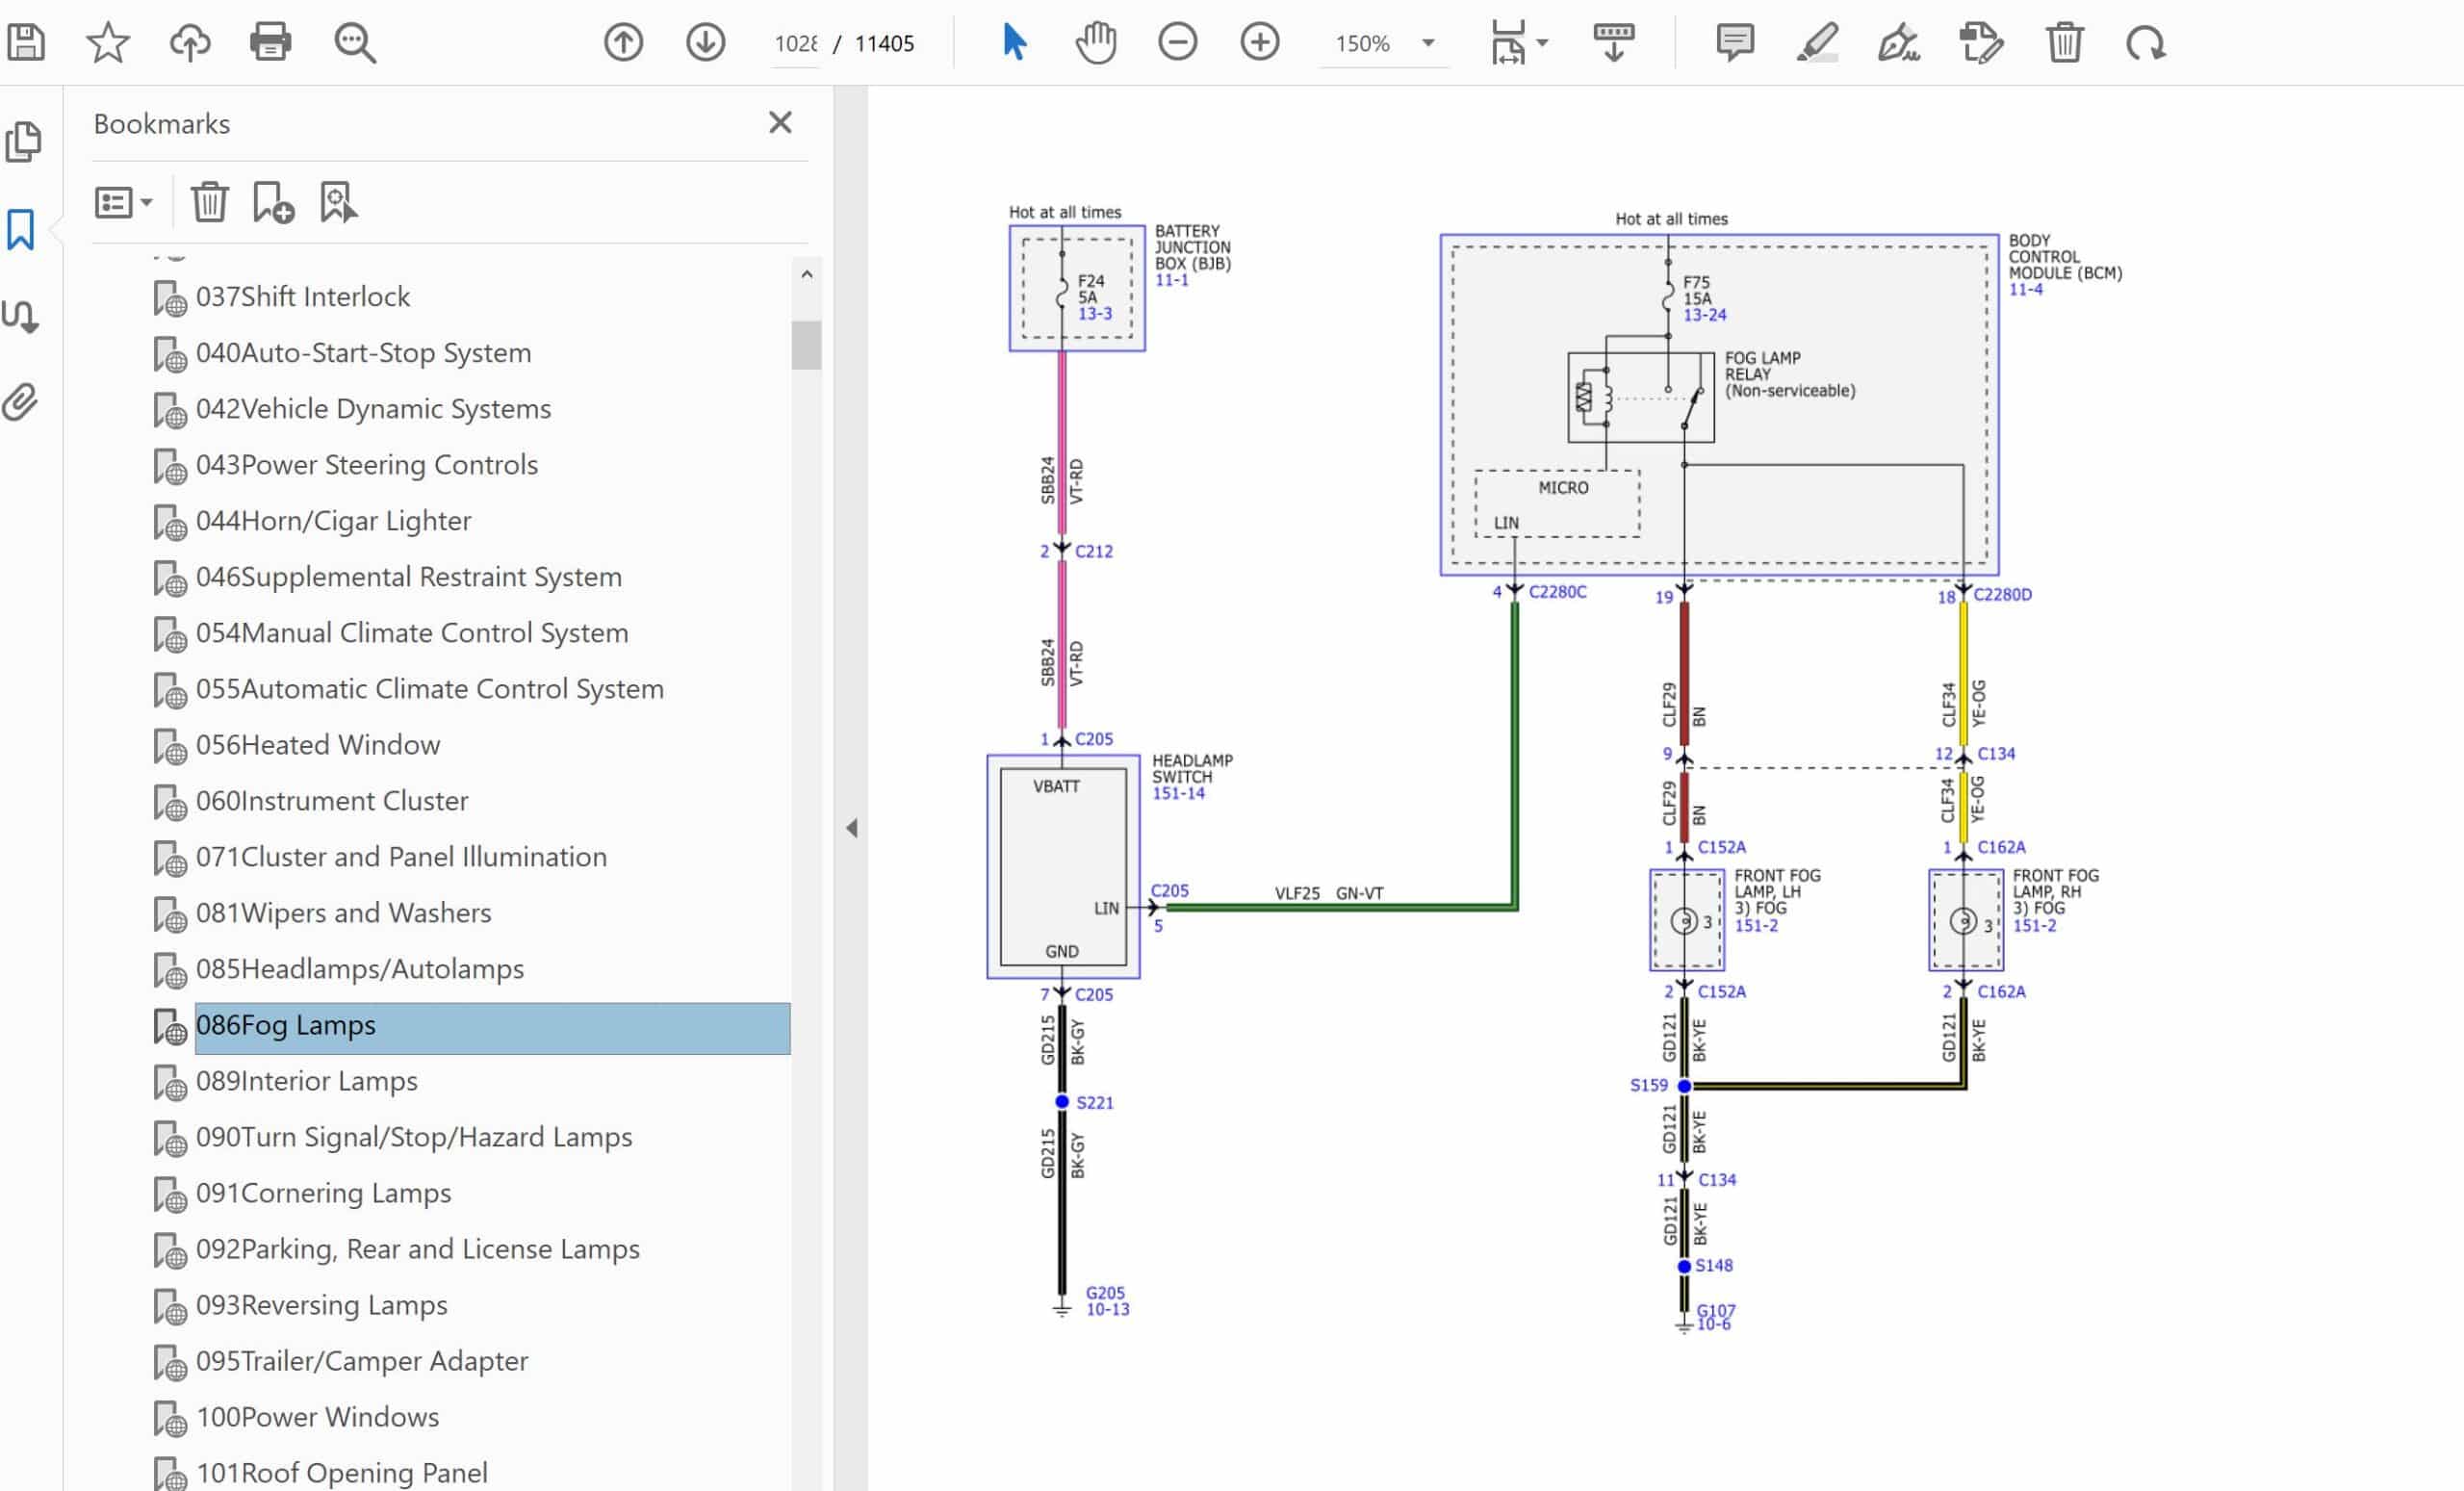Click the bookmarks list scrollbar thumb

806,345
